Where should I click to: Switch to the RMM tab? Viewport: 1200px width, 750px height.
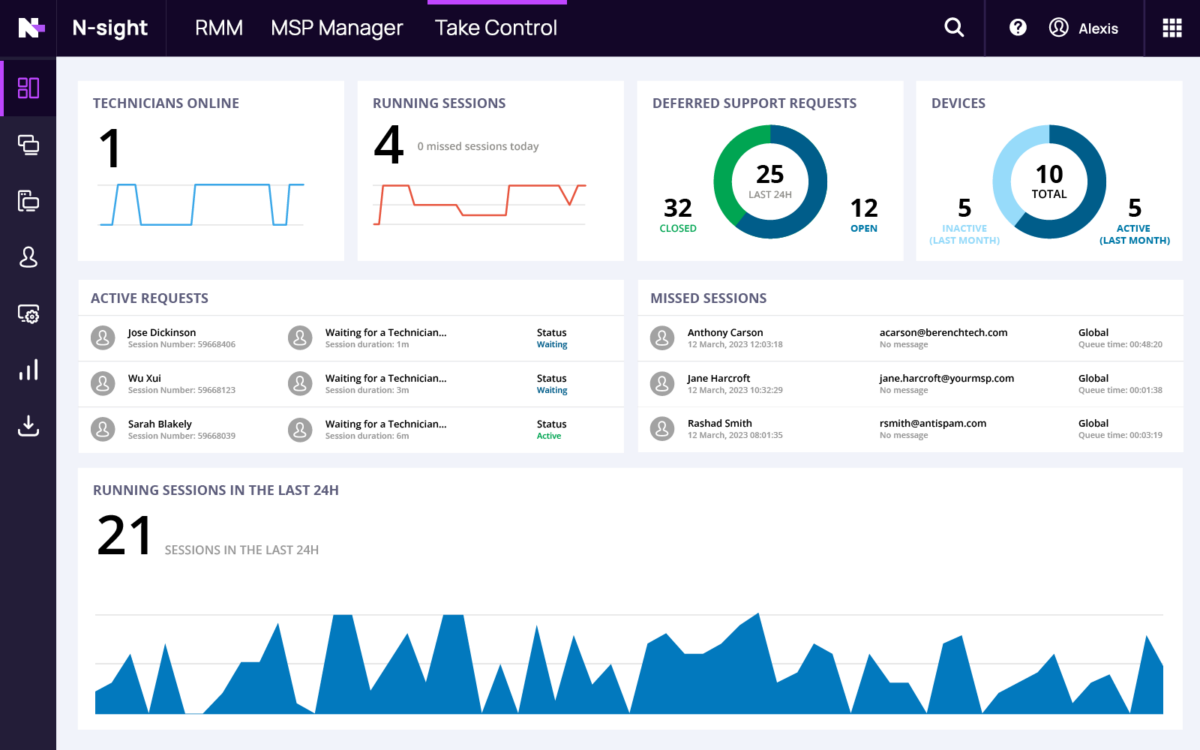click(x=219, y=27)
